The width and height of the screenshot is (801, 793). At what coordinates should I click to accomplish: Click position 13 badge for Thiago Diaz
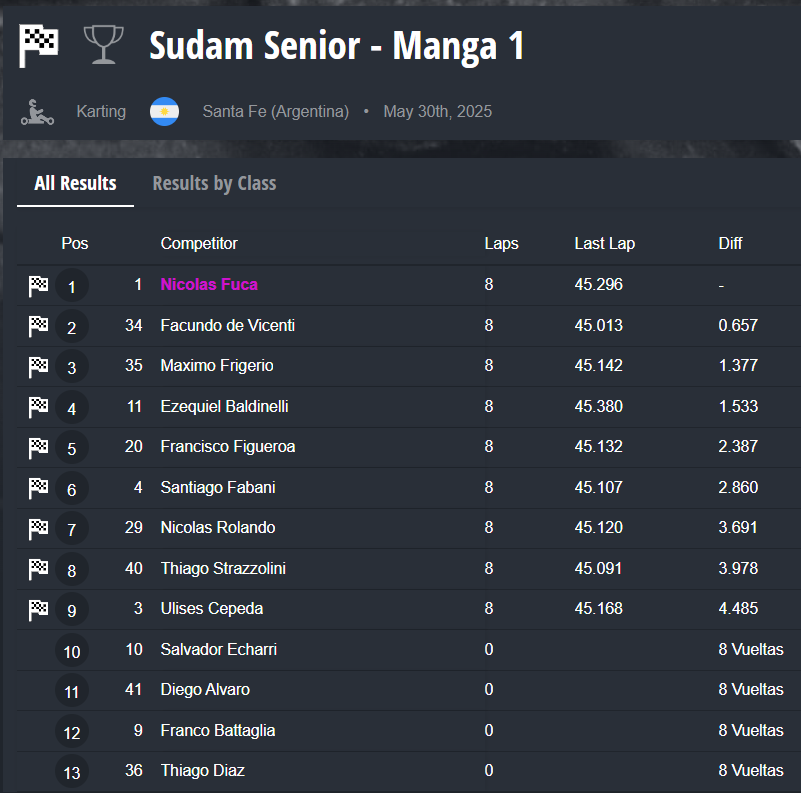coord(72,772)
